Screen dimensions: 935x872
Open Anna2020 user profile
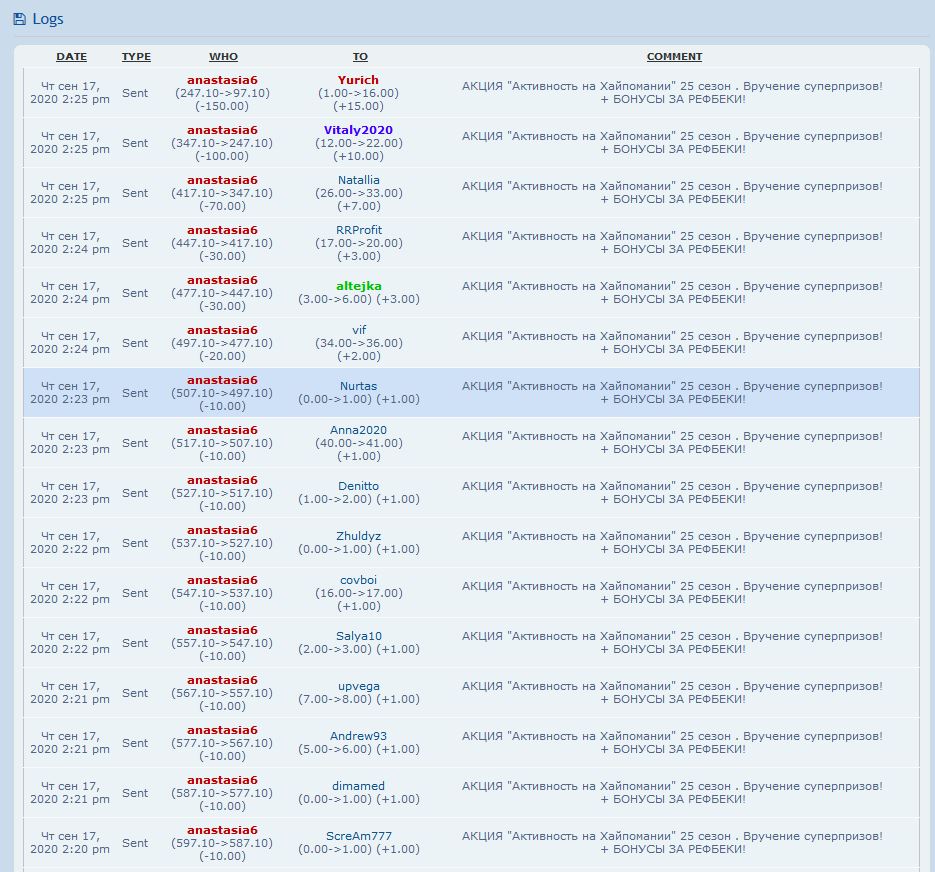click(x=358, y=430)
